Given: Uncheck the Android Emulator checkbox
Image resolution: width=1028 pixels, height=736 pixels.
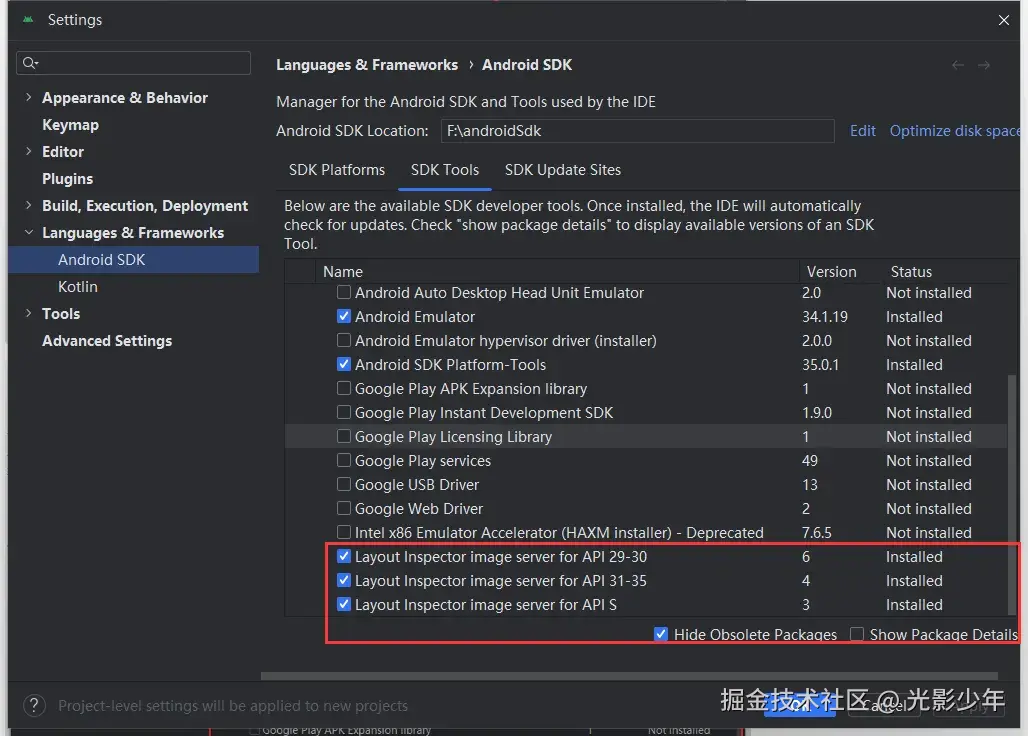Looking at the screenshot, I should [x=344, y=316].
